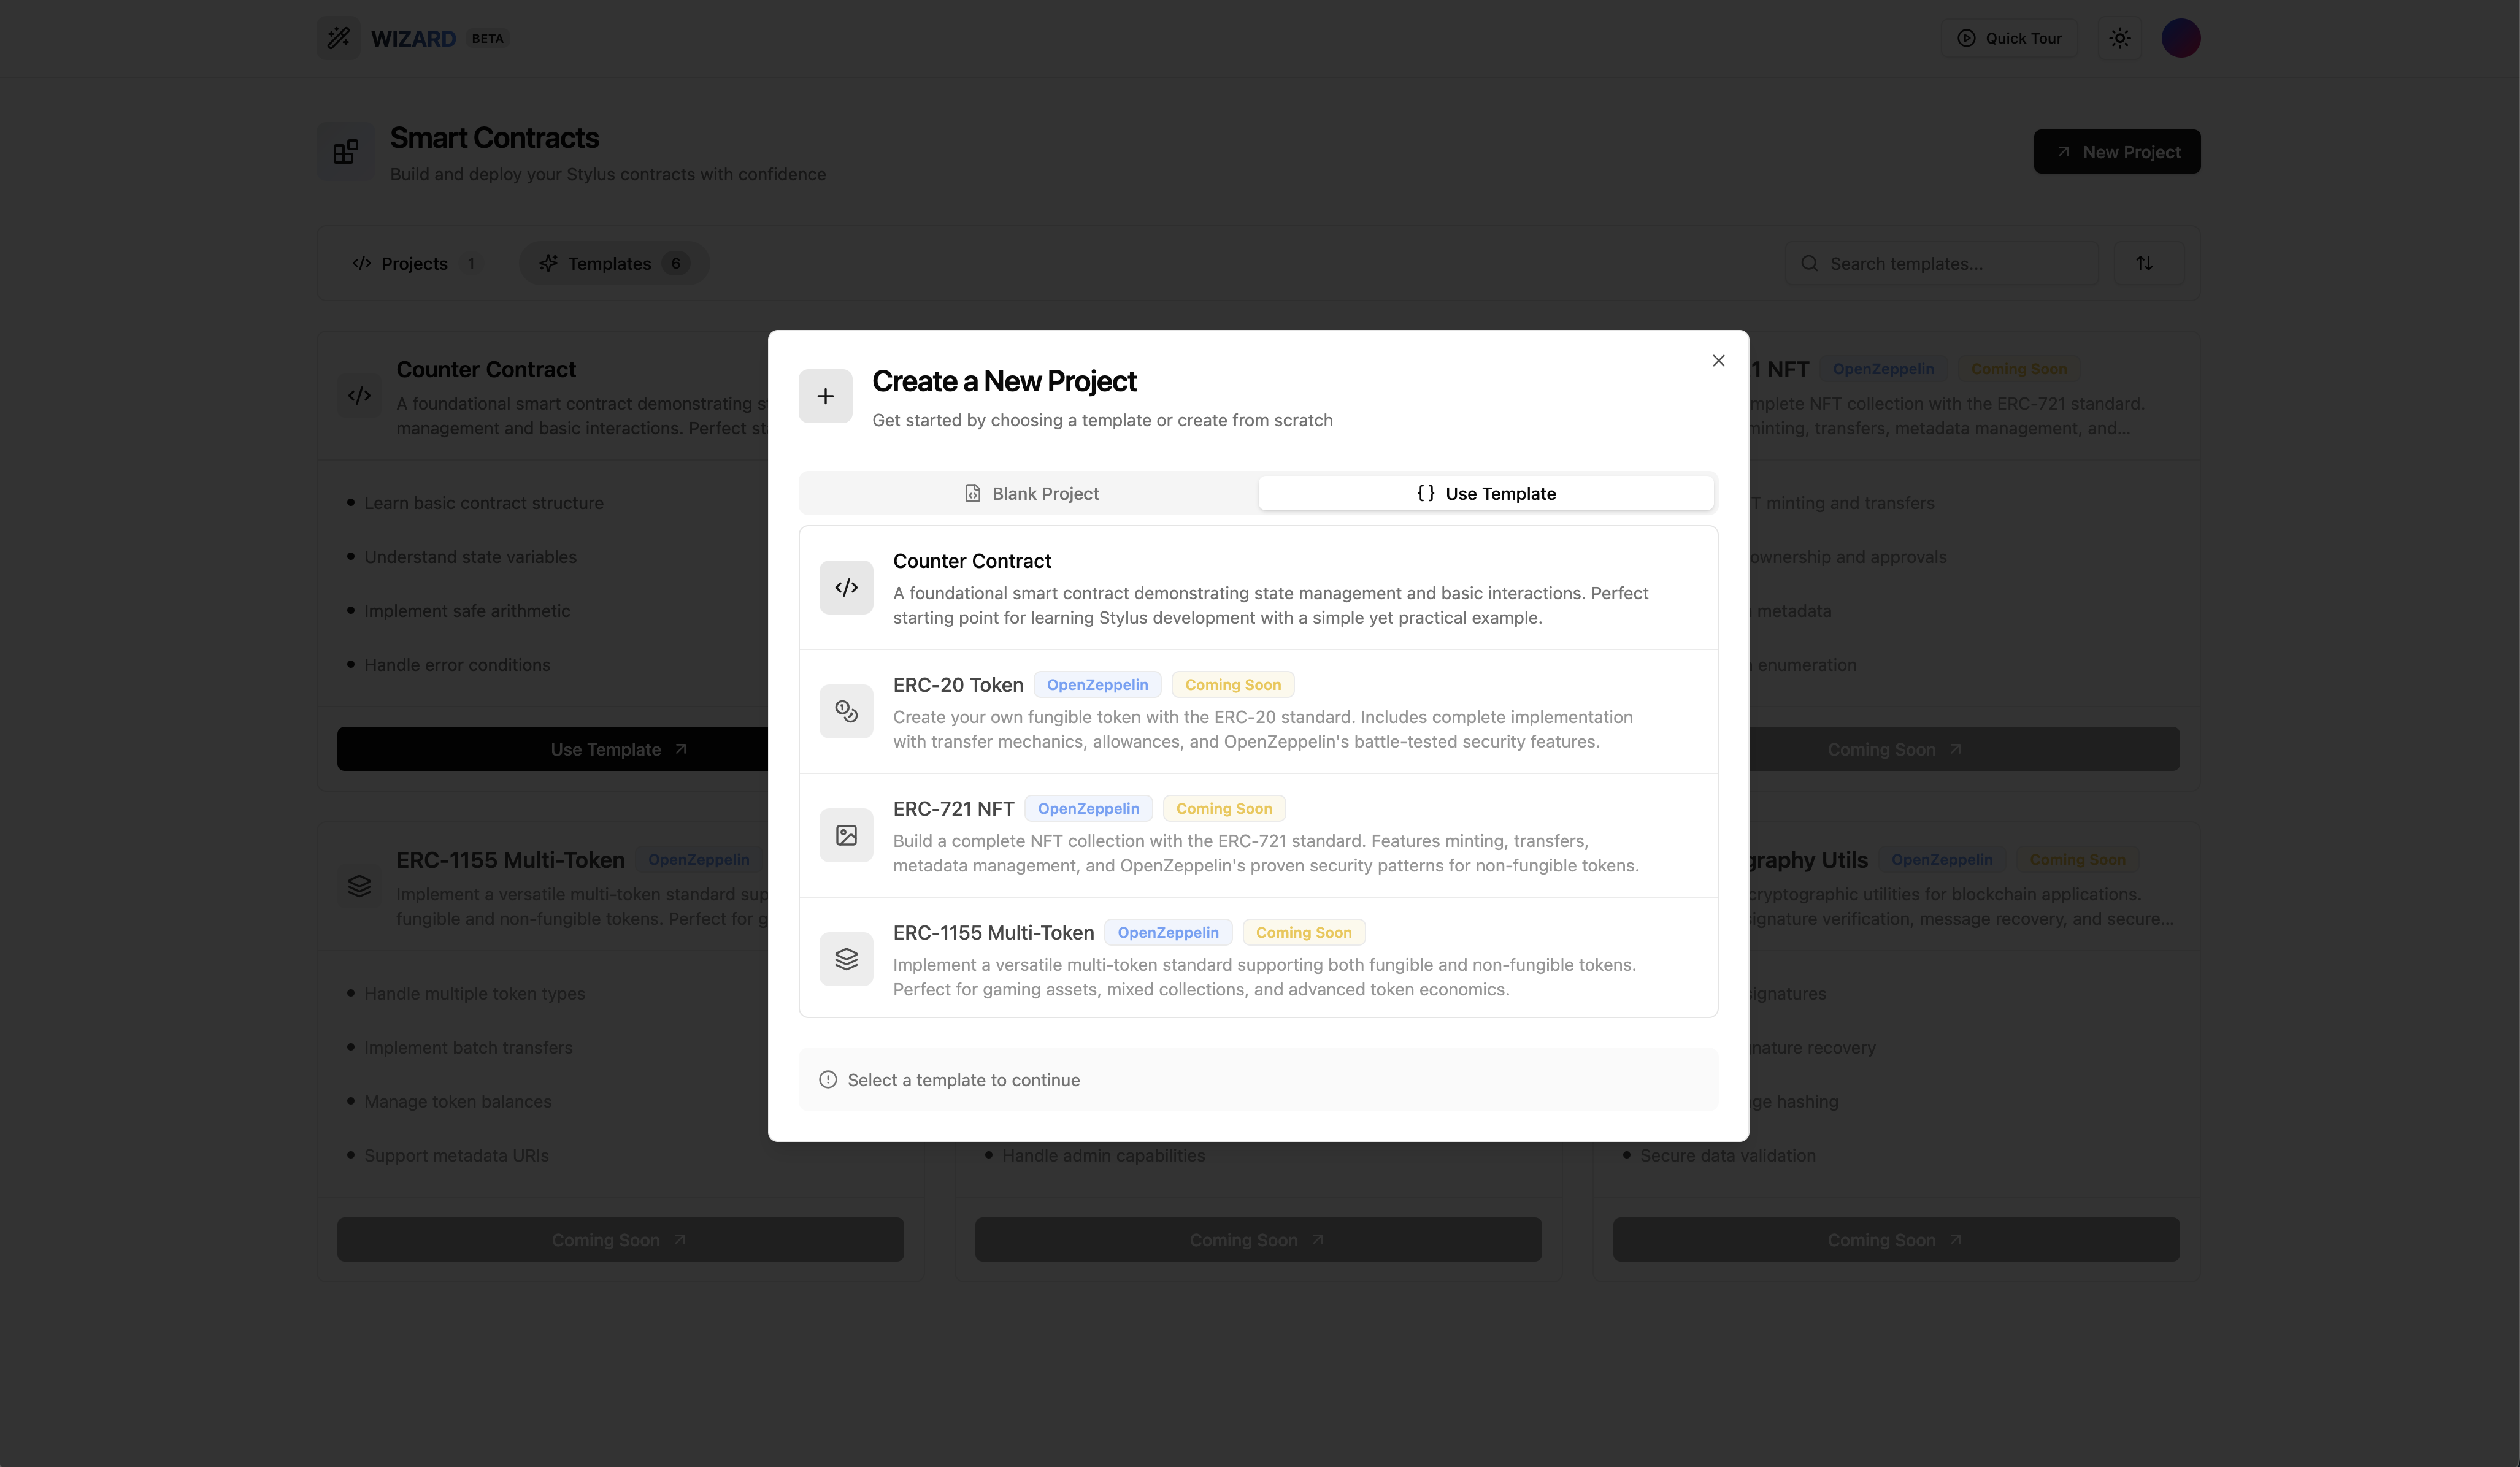This screenshot has height=1467, width=2520.
Task: Click Coming Soon button under Handle admin capabilities
Action: tap(1258, 1240)
